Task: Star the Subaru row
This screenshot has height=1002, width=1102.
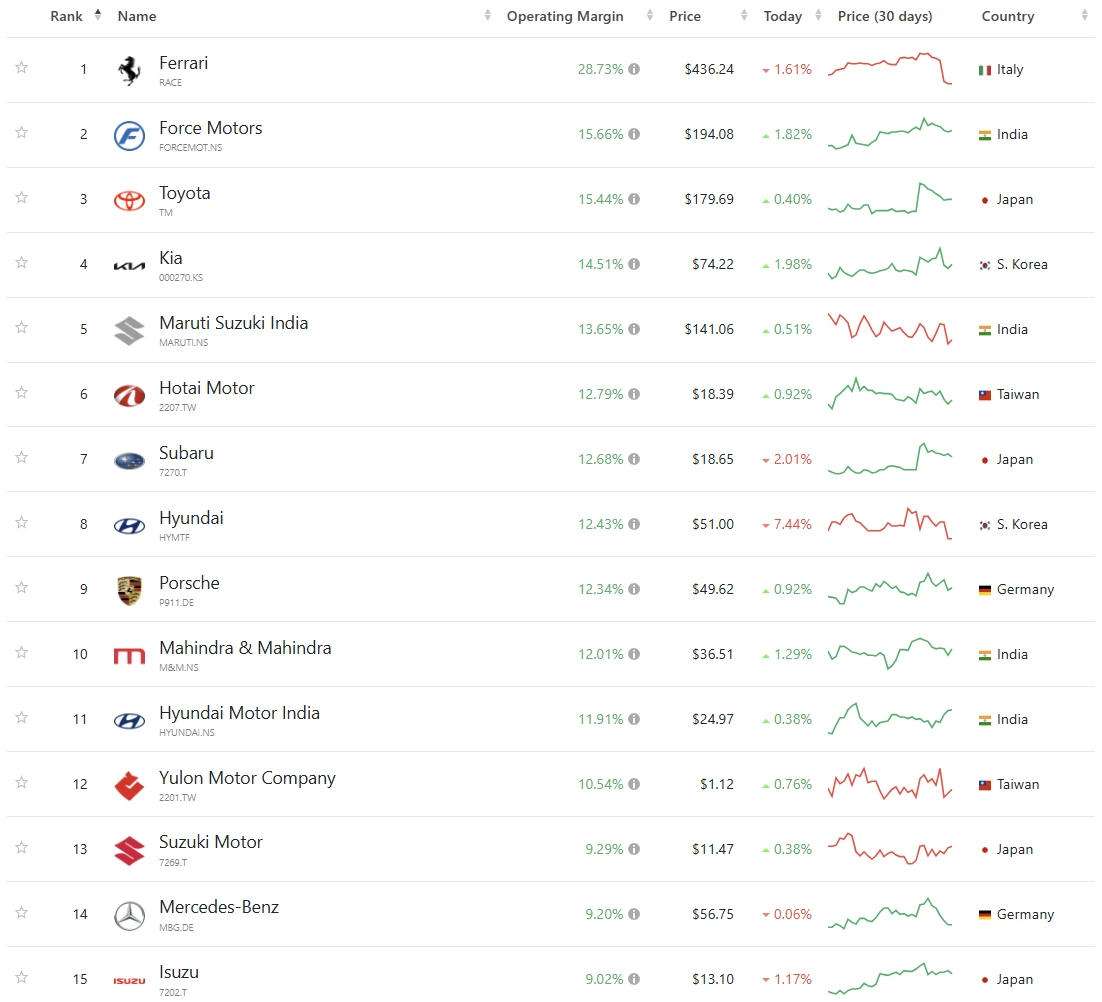Action: point(22,457)
